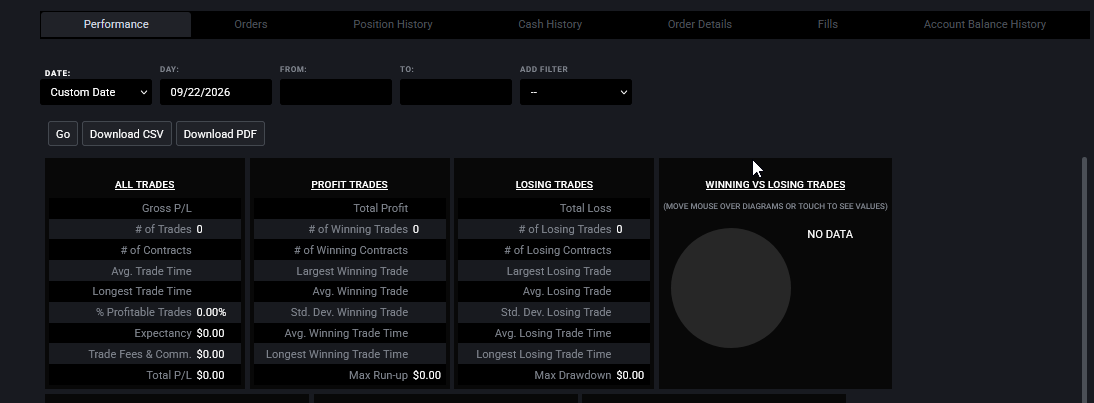
Task: Switch to the Performance tab
Action: (x=116, y=24)
